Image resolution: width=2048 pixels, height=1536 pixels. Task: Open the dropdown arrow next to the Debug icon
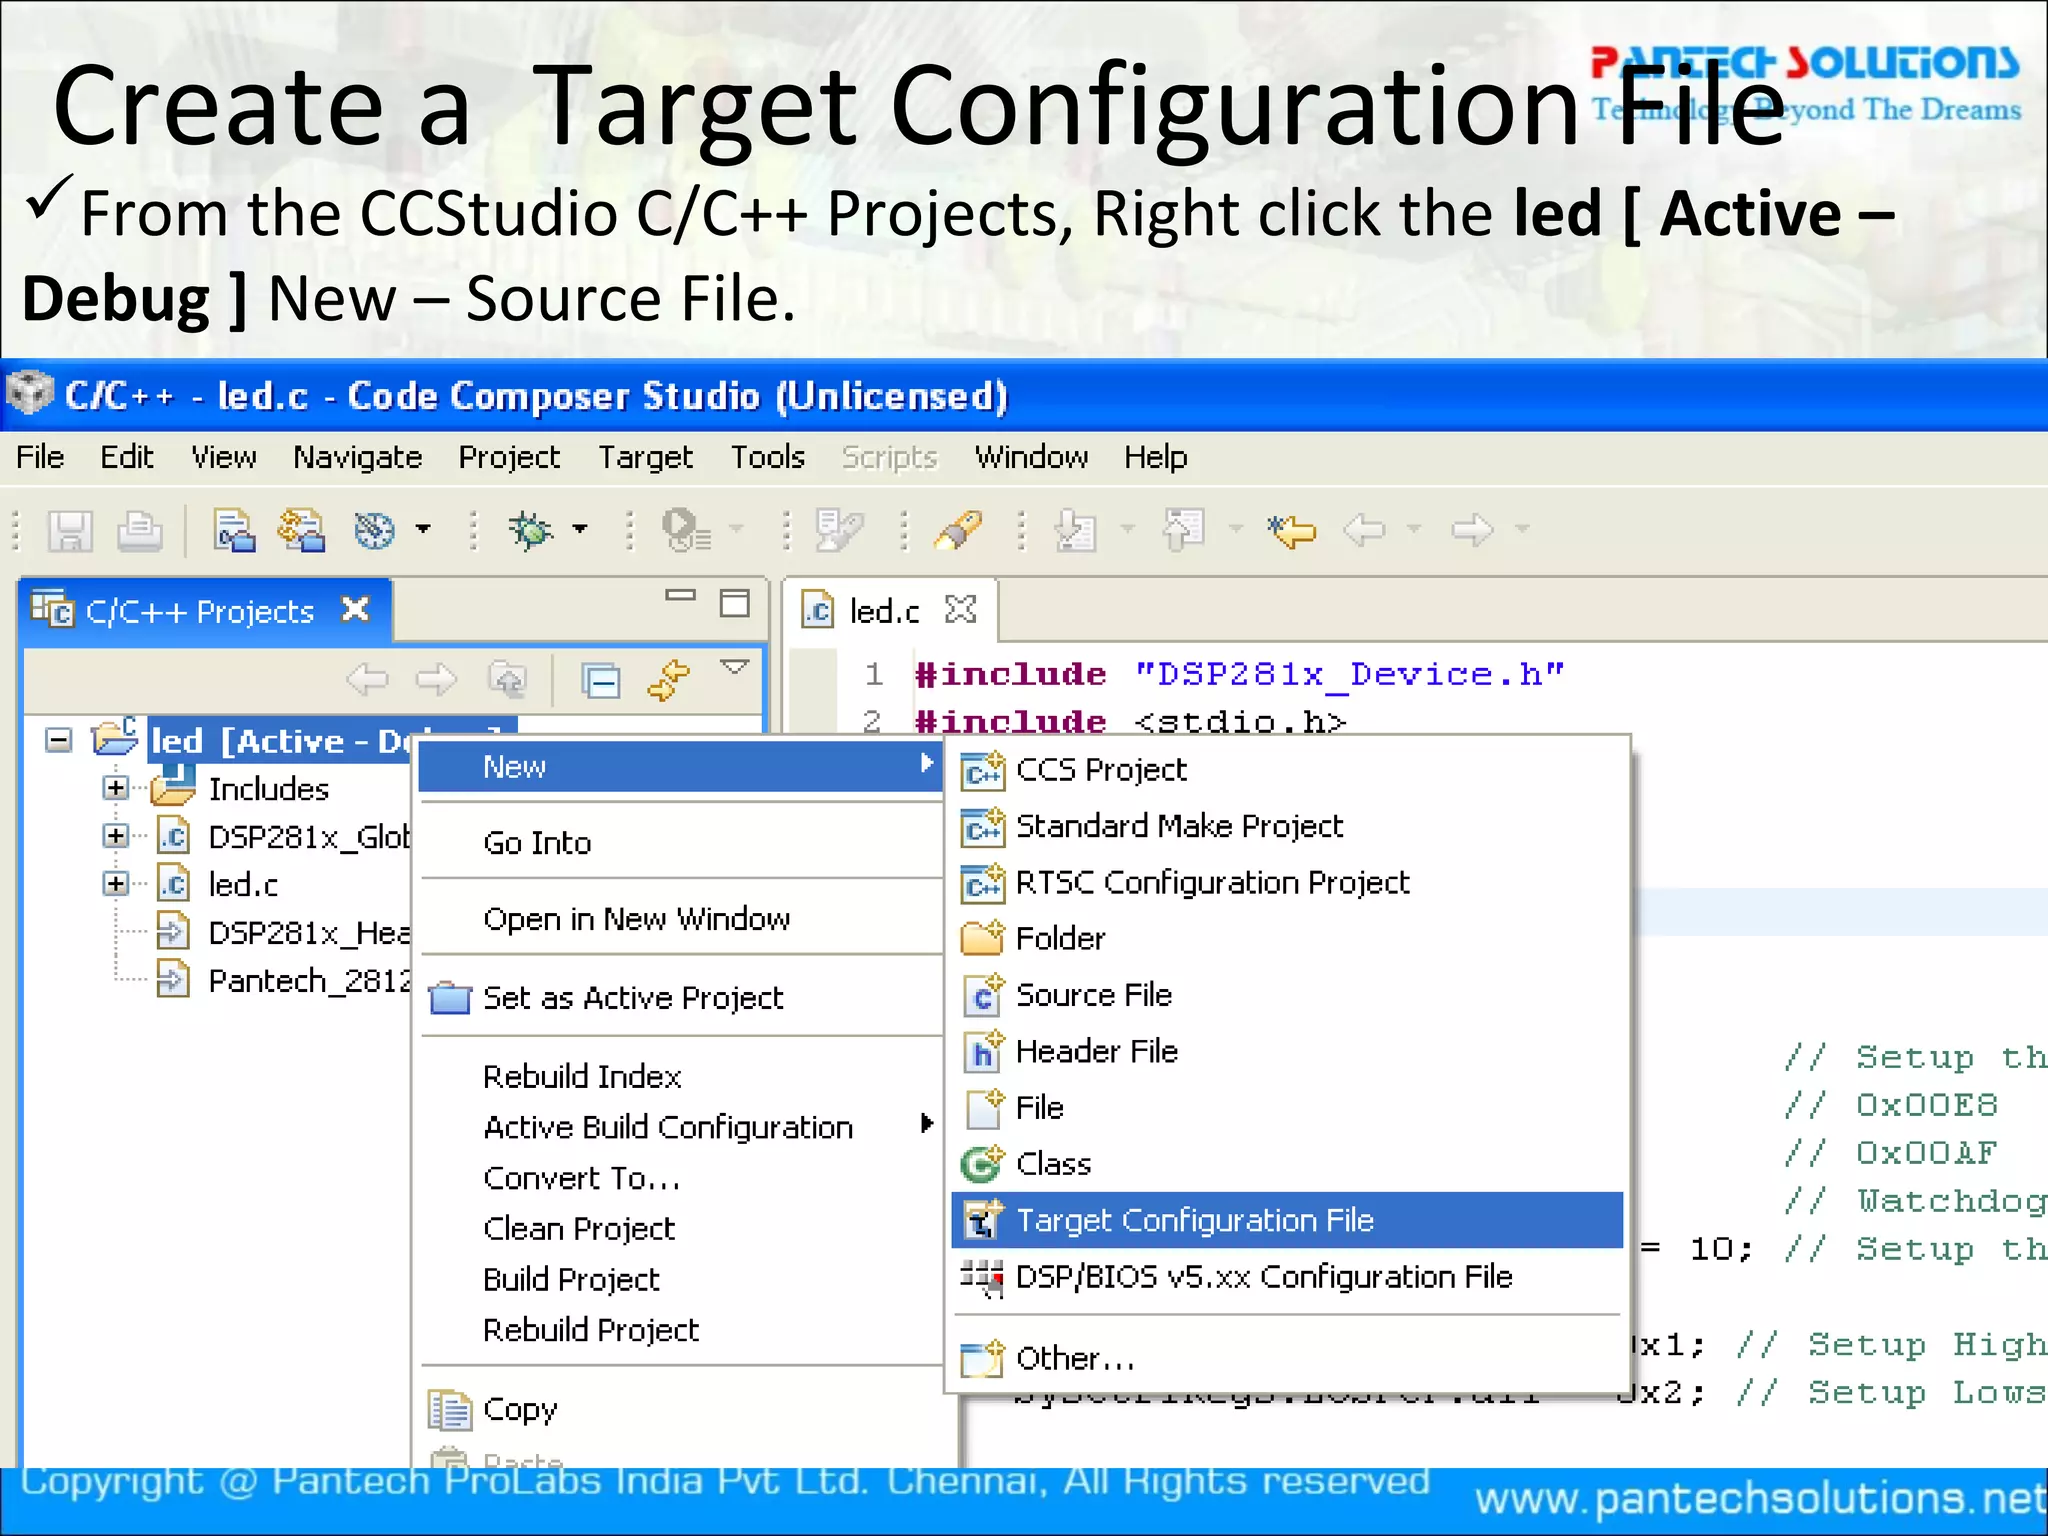(x=580, y=529)
